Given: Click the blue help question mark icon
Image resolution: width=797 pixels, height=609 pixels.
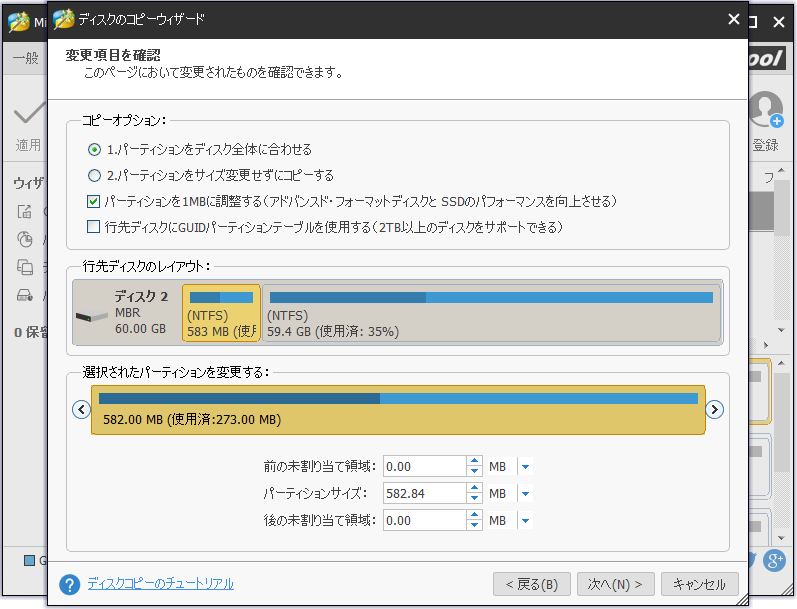Looking at the screenshot, I should point(69,584).
